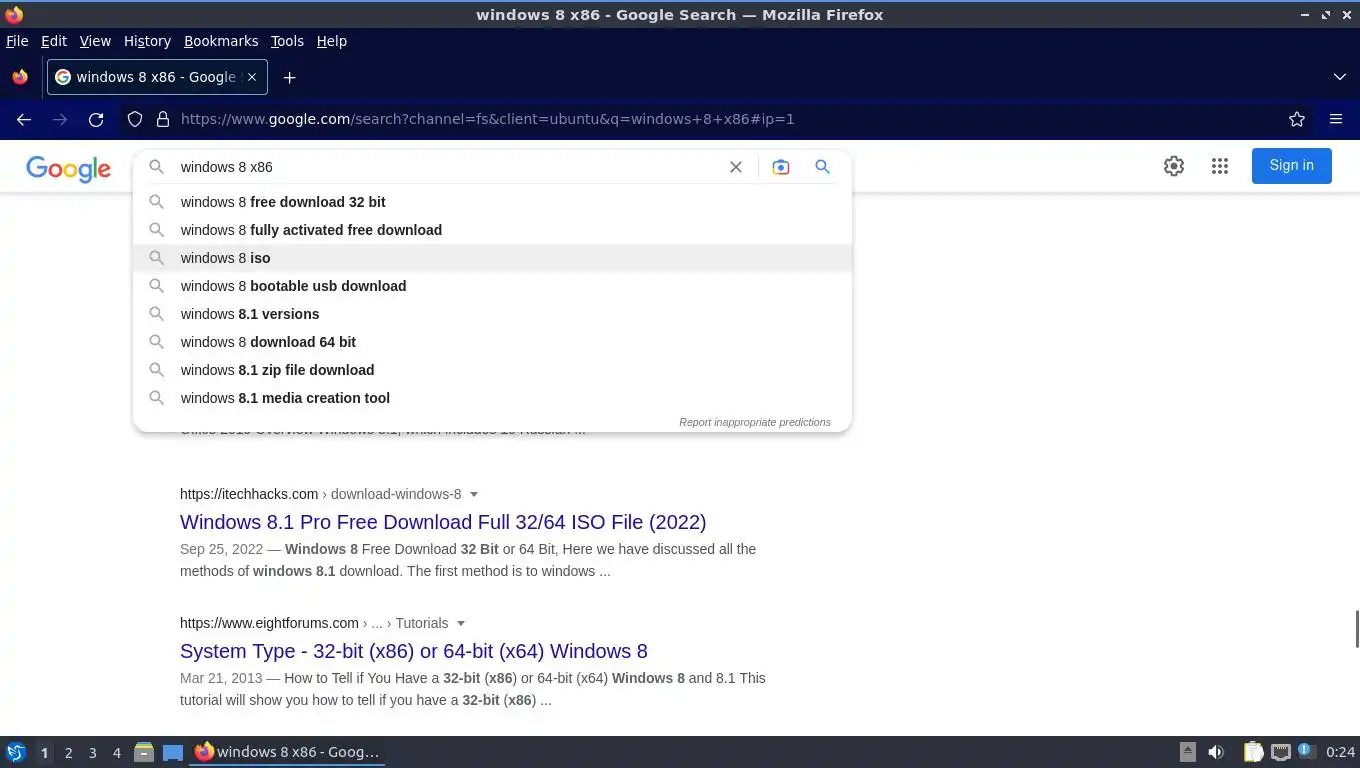Switch to workspace 3
This screenshot has height=768, width=1360.
[92, 753]
